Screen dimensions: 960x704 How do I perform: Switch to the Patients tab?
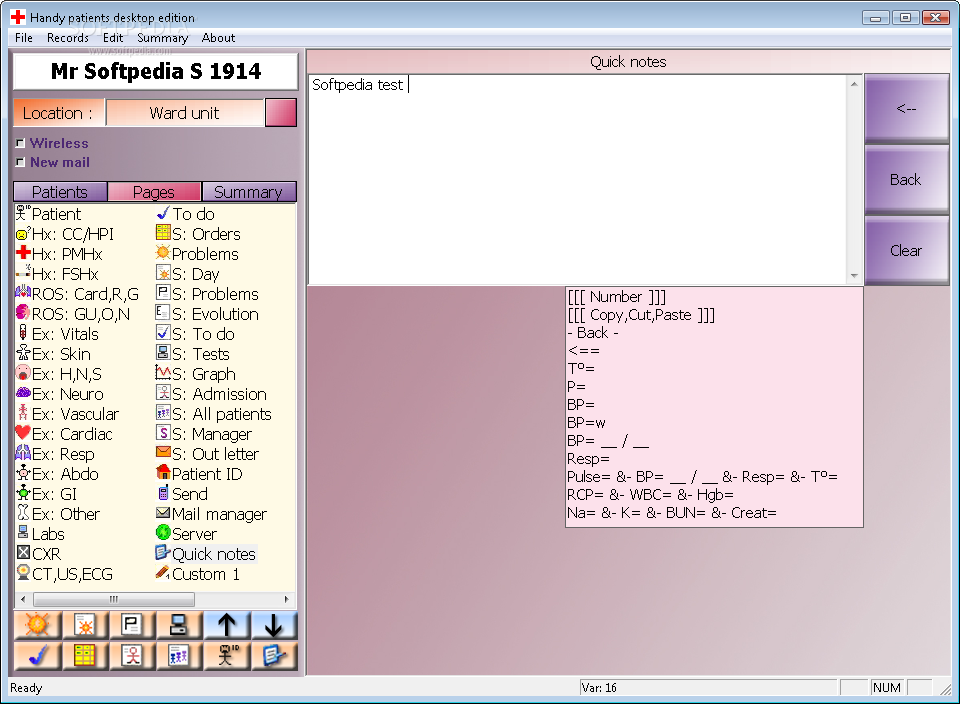pos(60,192)
